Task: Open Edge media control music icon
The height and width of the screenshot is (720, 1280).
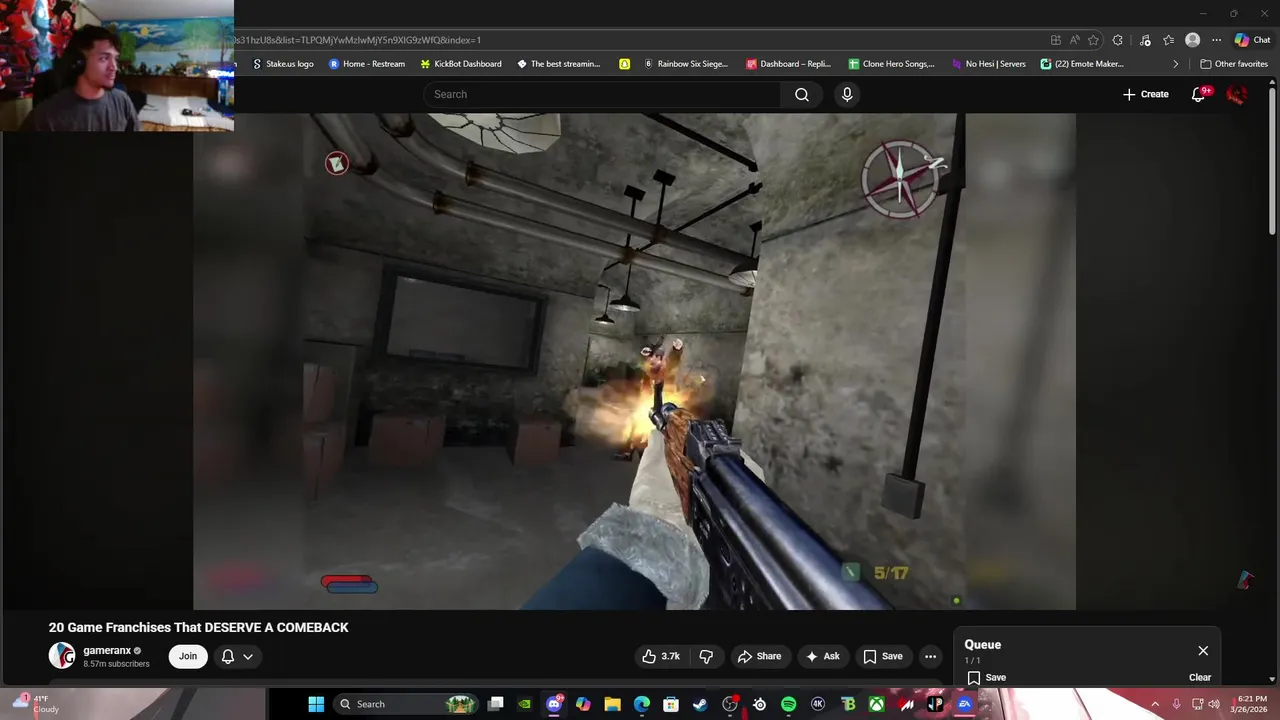Action: [1145, 40]
